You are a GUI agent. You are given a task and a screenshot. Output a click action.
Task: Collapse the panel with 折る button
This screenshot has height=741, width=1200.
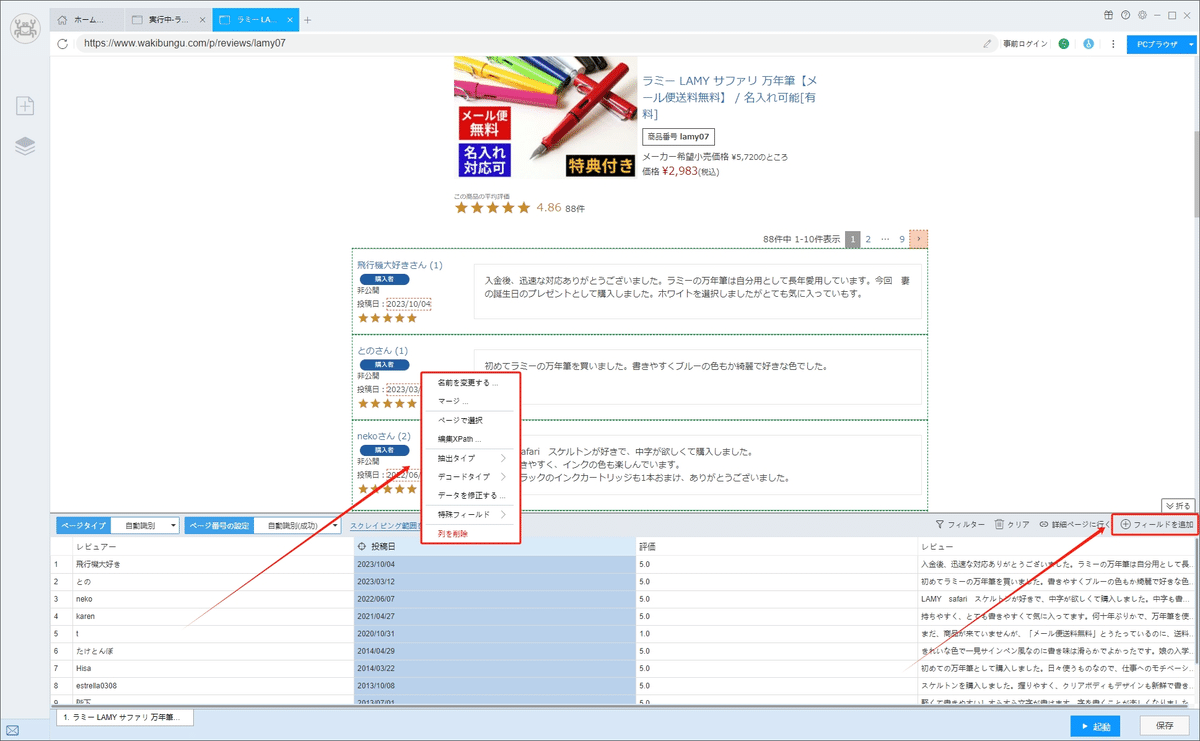[1177, 506]
